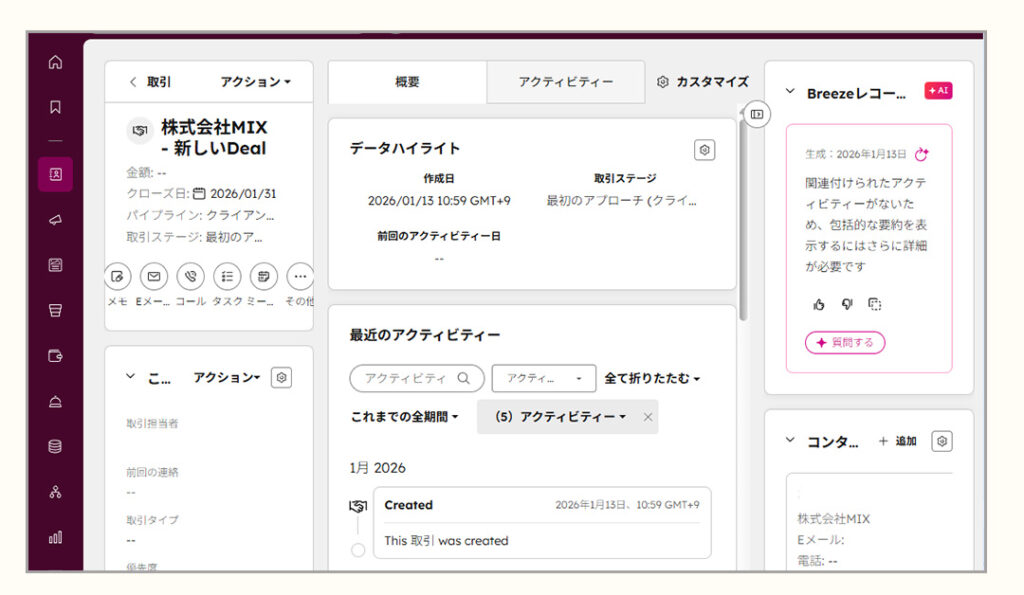Expand the これまでの全期間 date filter
The image size is (1024, 595).
[x=405, y=416]
